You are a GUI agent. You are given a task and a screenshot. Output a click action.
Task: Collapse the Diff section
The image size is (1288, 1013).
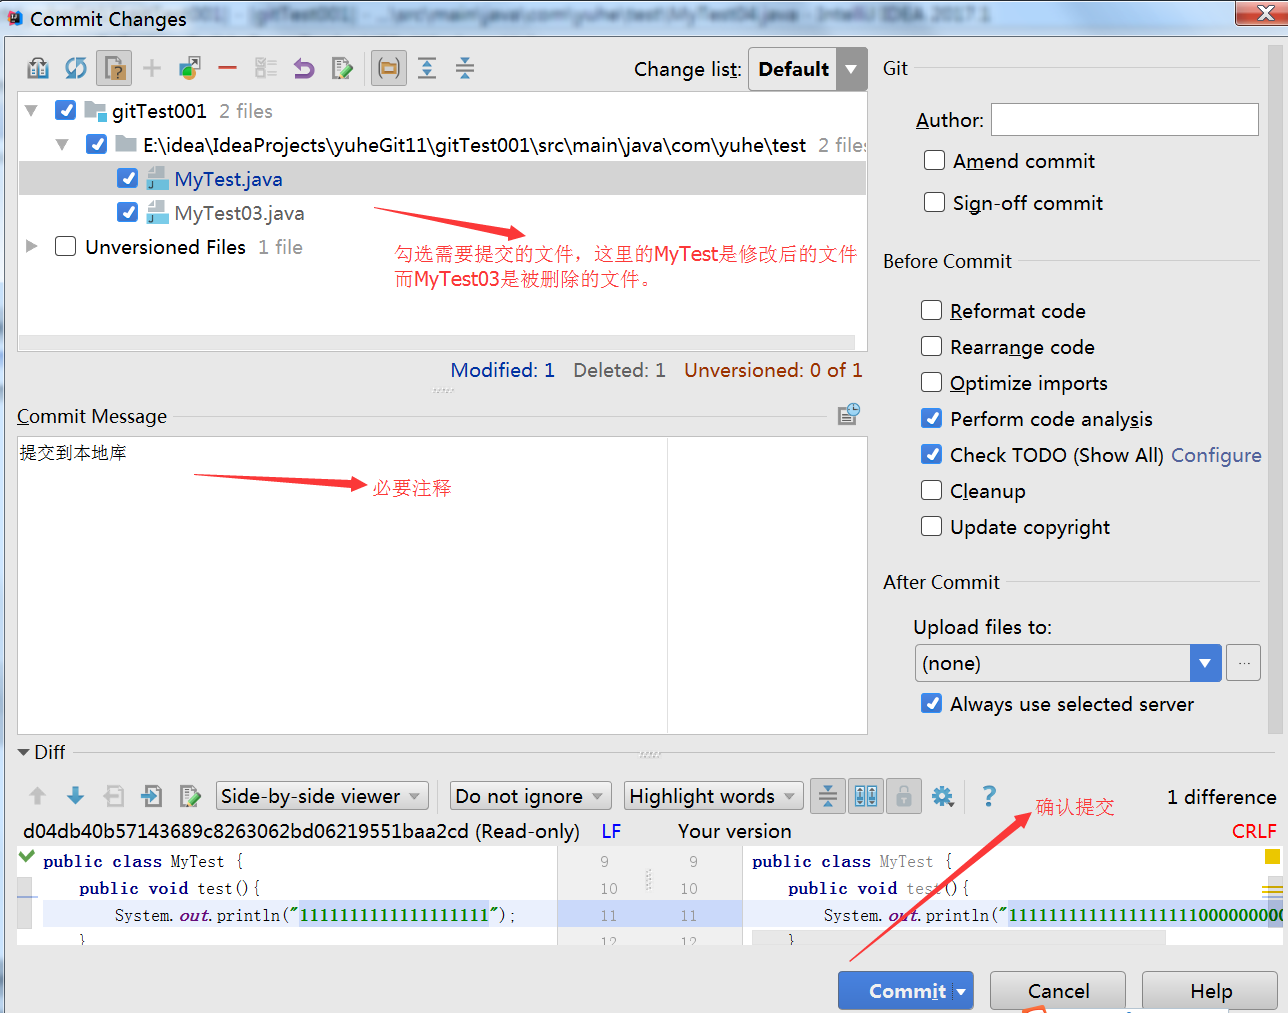23,752
